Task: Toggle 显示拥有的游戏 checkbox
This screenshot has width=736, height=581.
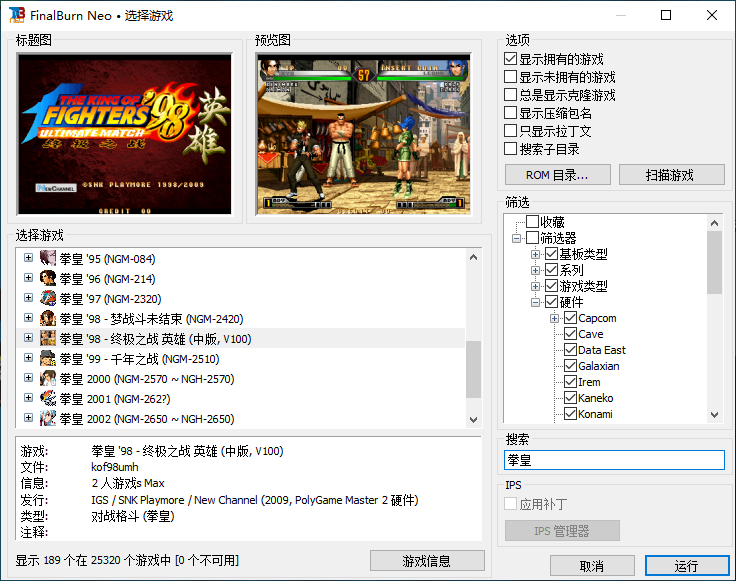Action: [510, 59]
